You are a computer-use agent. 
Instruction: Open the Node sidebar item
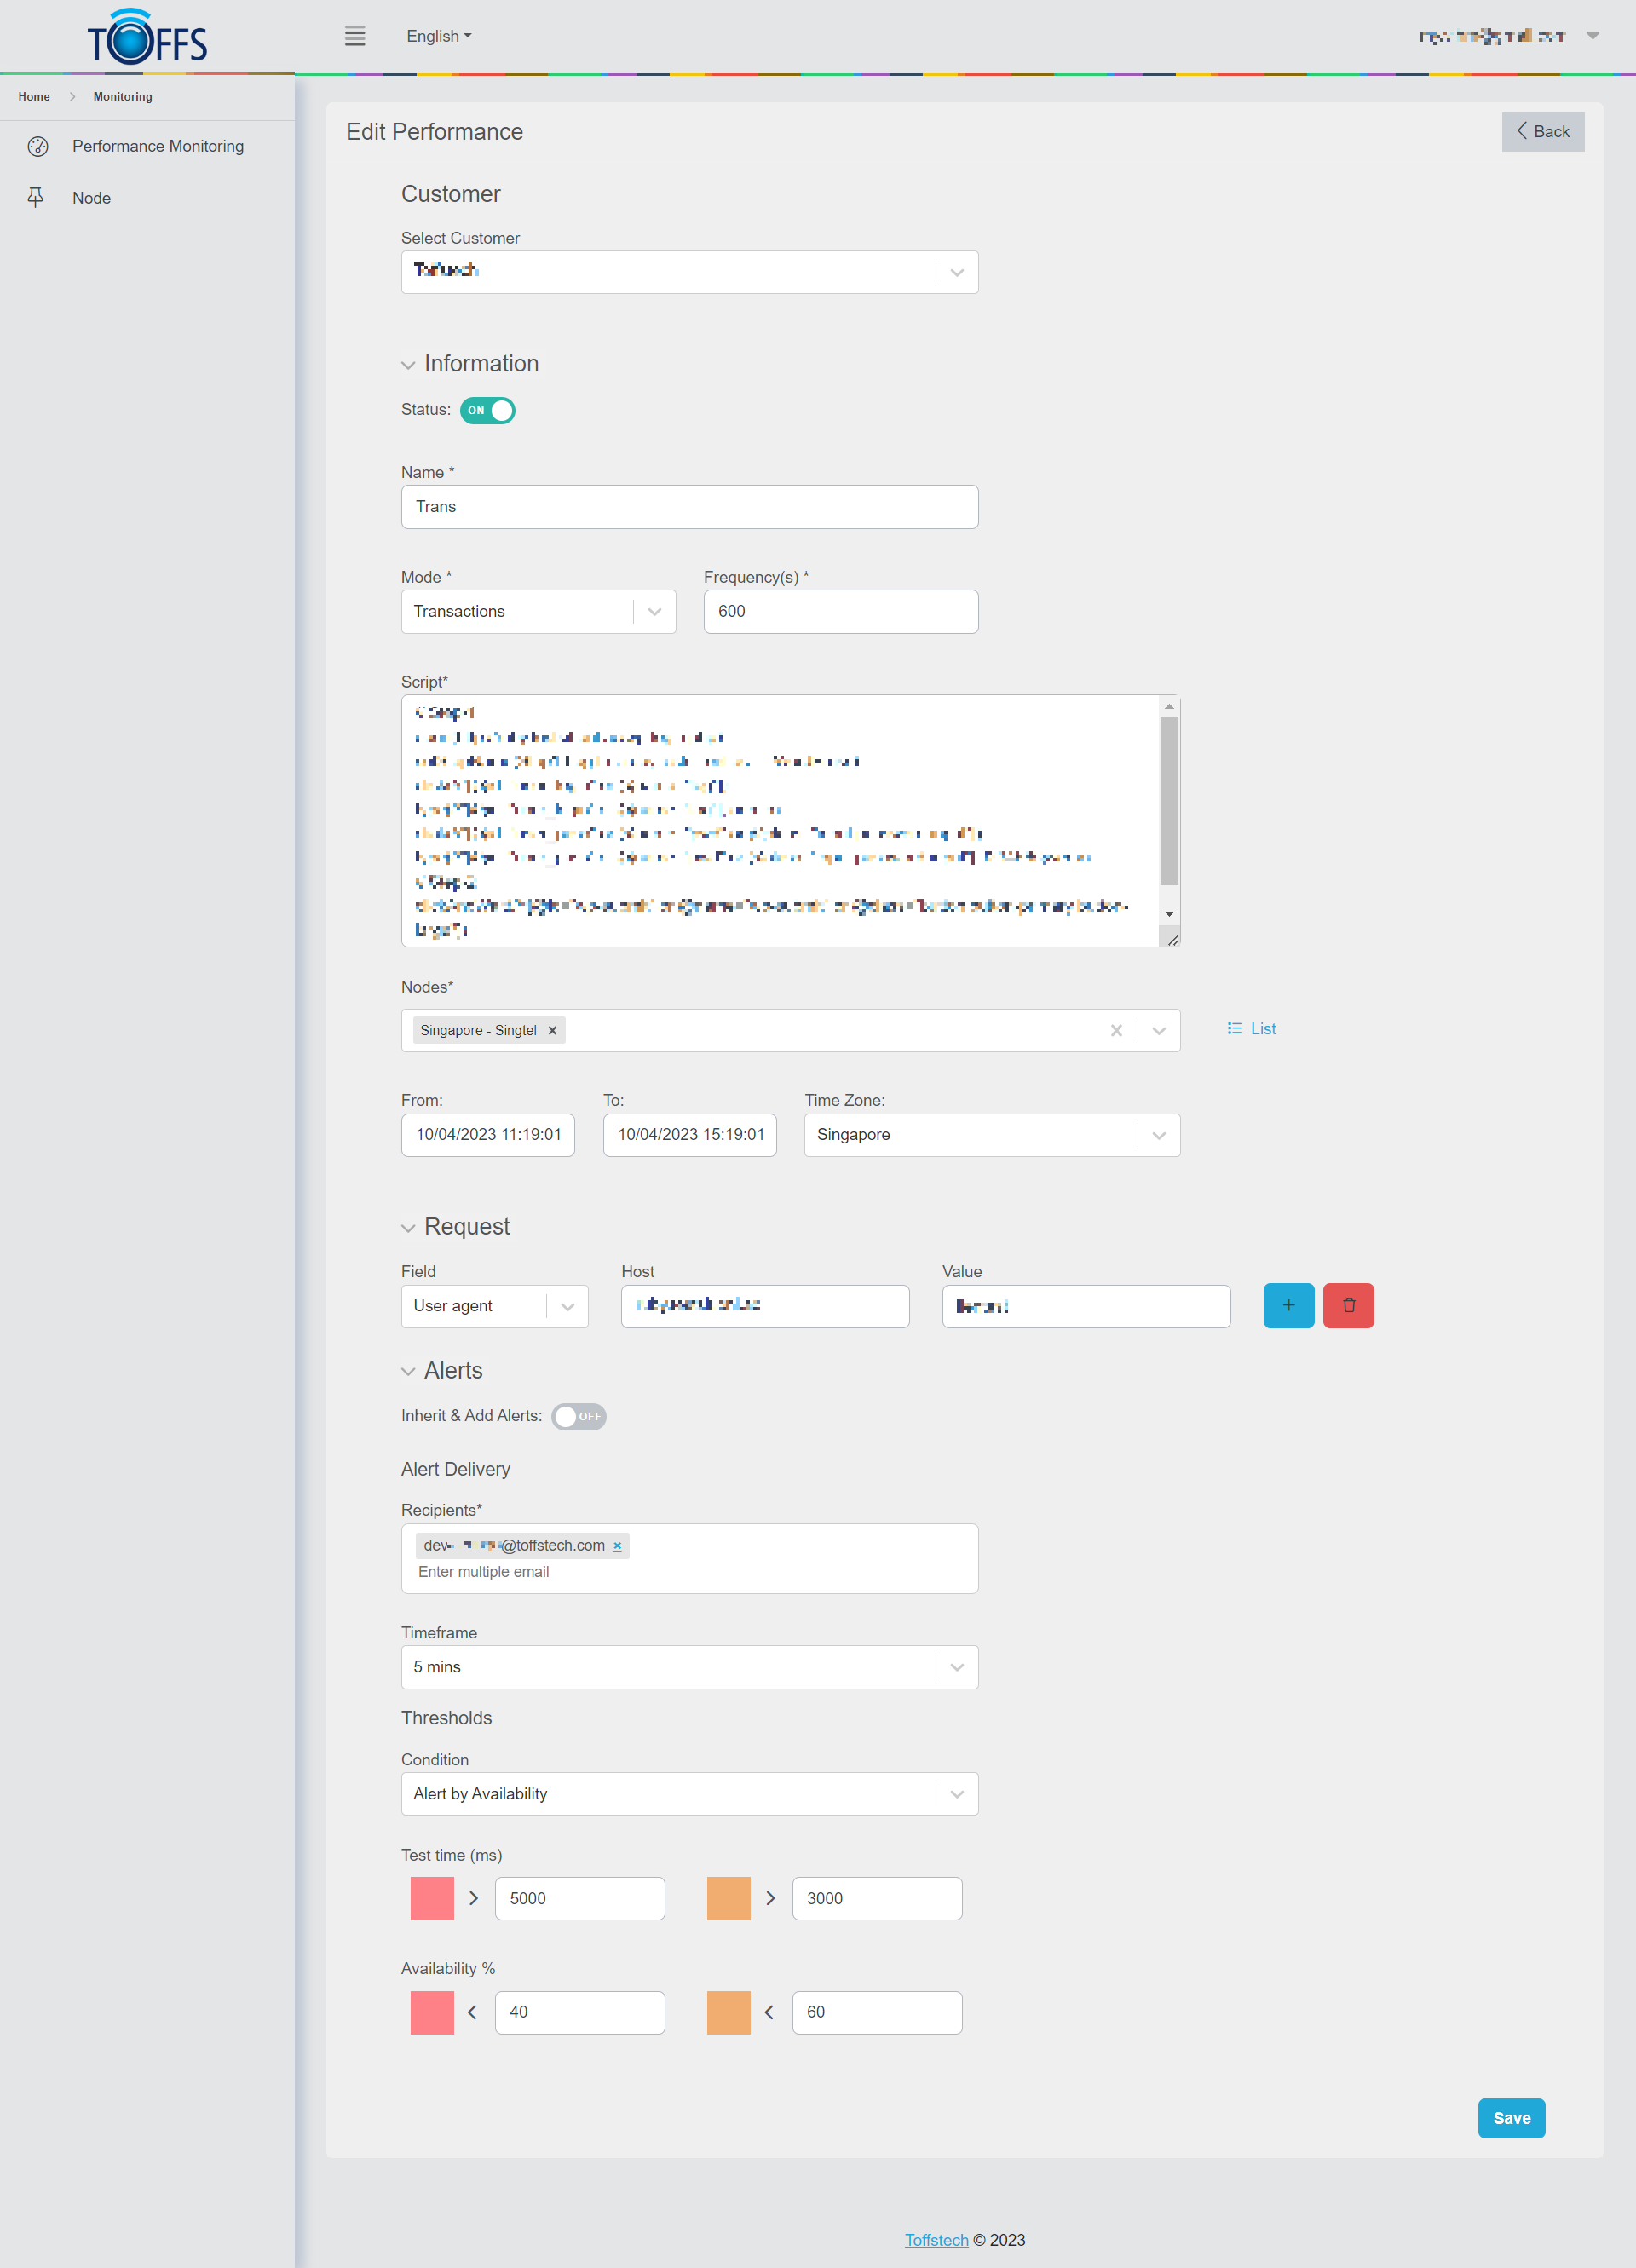click(x=91, y=198)
